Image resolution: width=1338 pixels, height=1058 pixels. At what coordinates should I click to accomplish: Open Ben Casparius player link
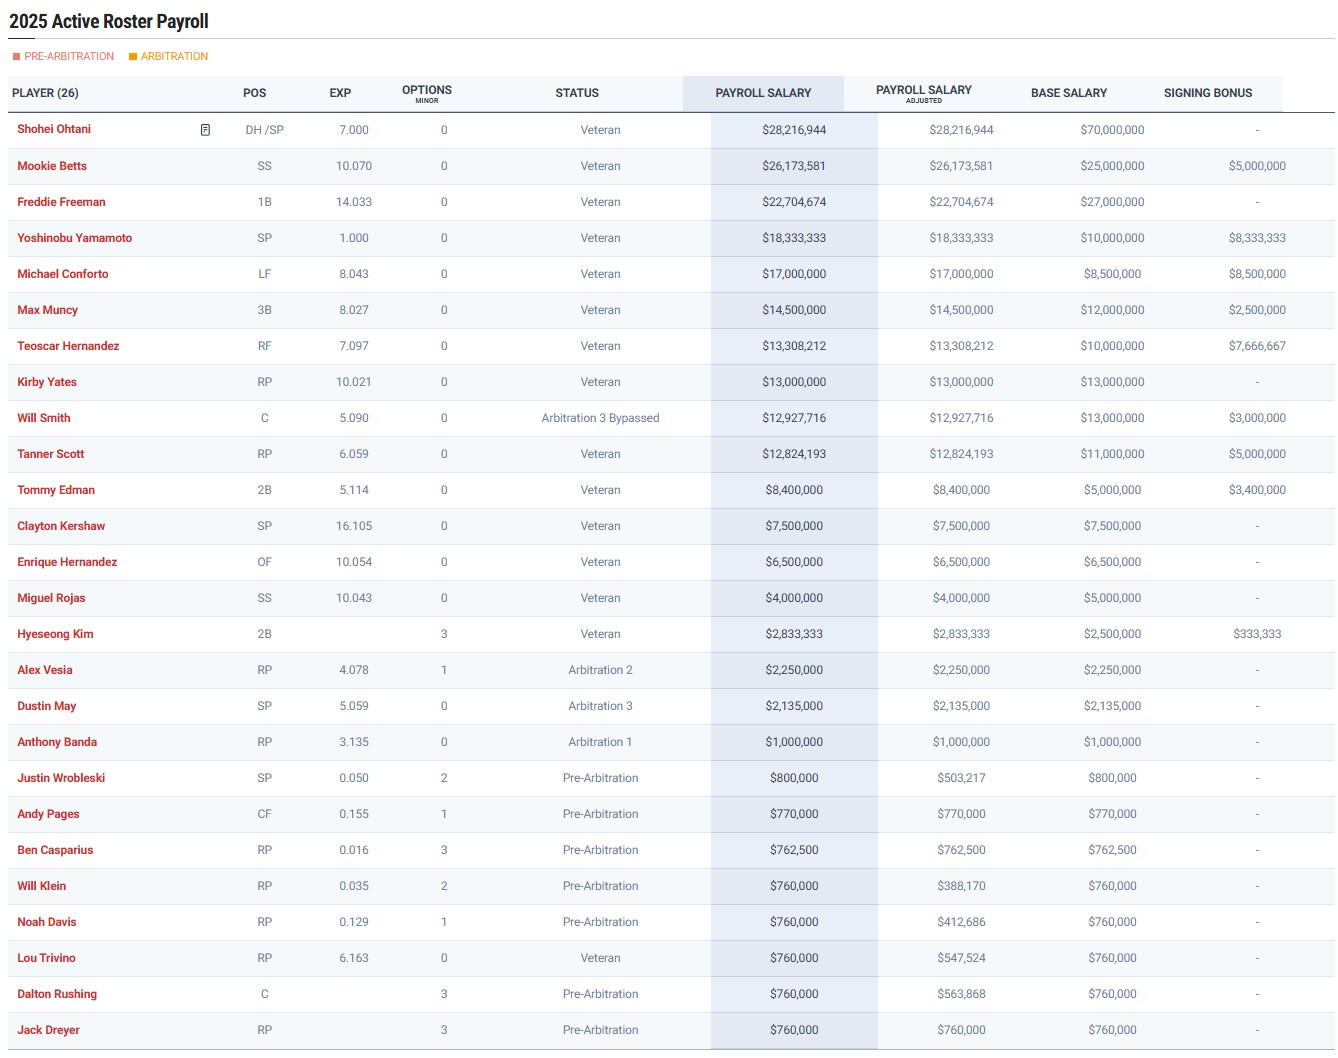point(55,850)
